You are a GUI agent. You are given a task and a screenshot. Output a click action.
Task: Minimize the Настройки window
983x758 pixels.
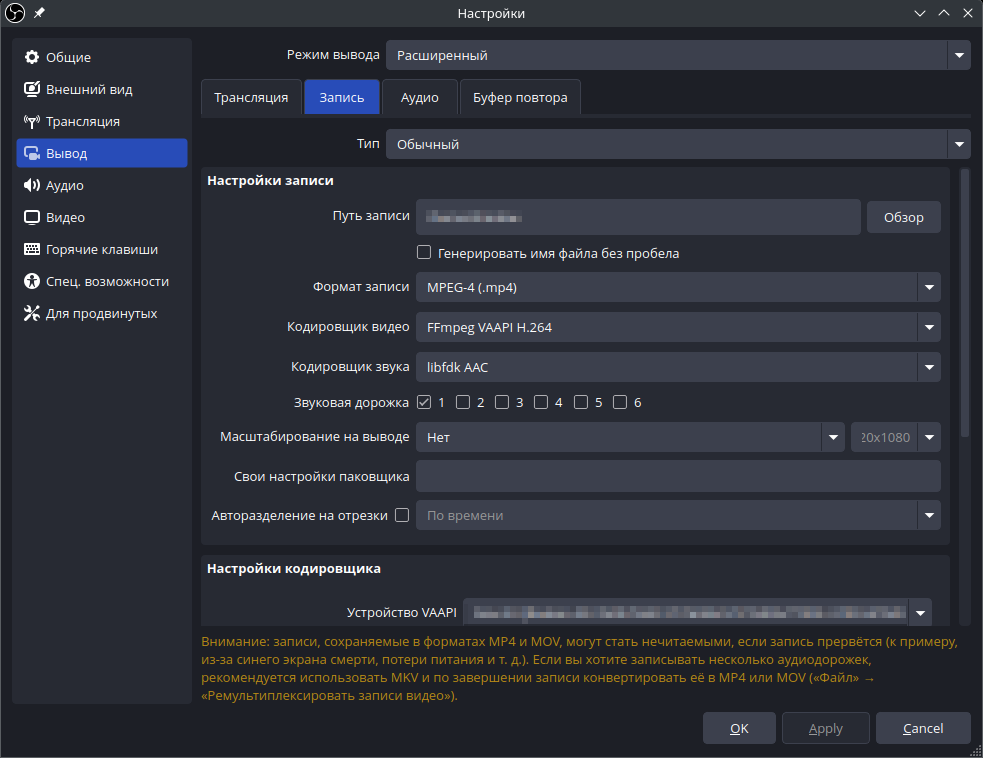point(920,13)
